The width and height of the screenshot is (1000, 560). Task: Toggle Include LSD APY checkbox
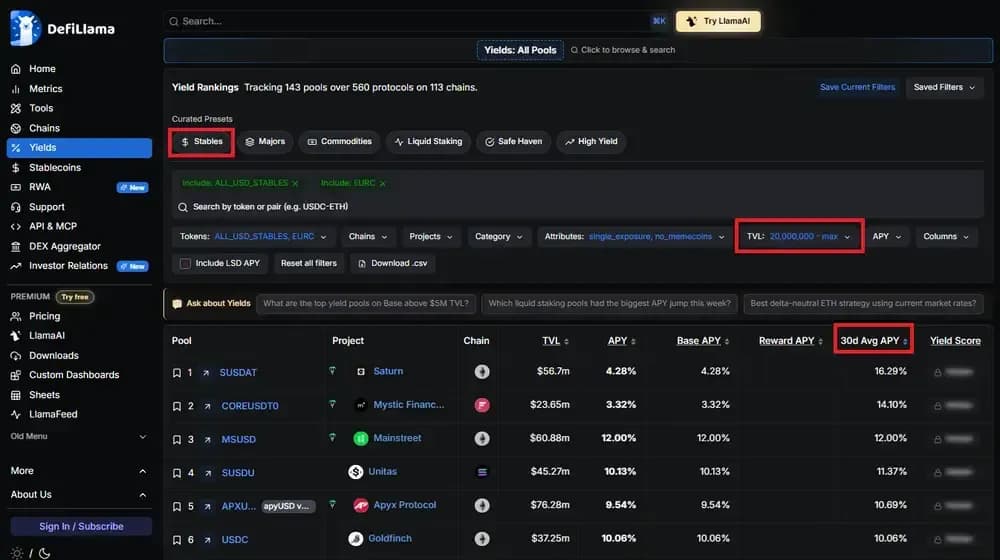185,263
